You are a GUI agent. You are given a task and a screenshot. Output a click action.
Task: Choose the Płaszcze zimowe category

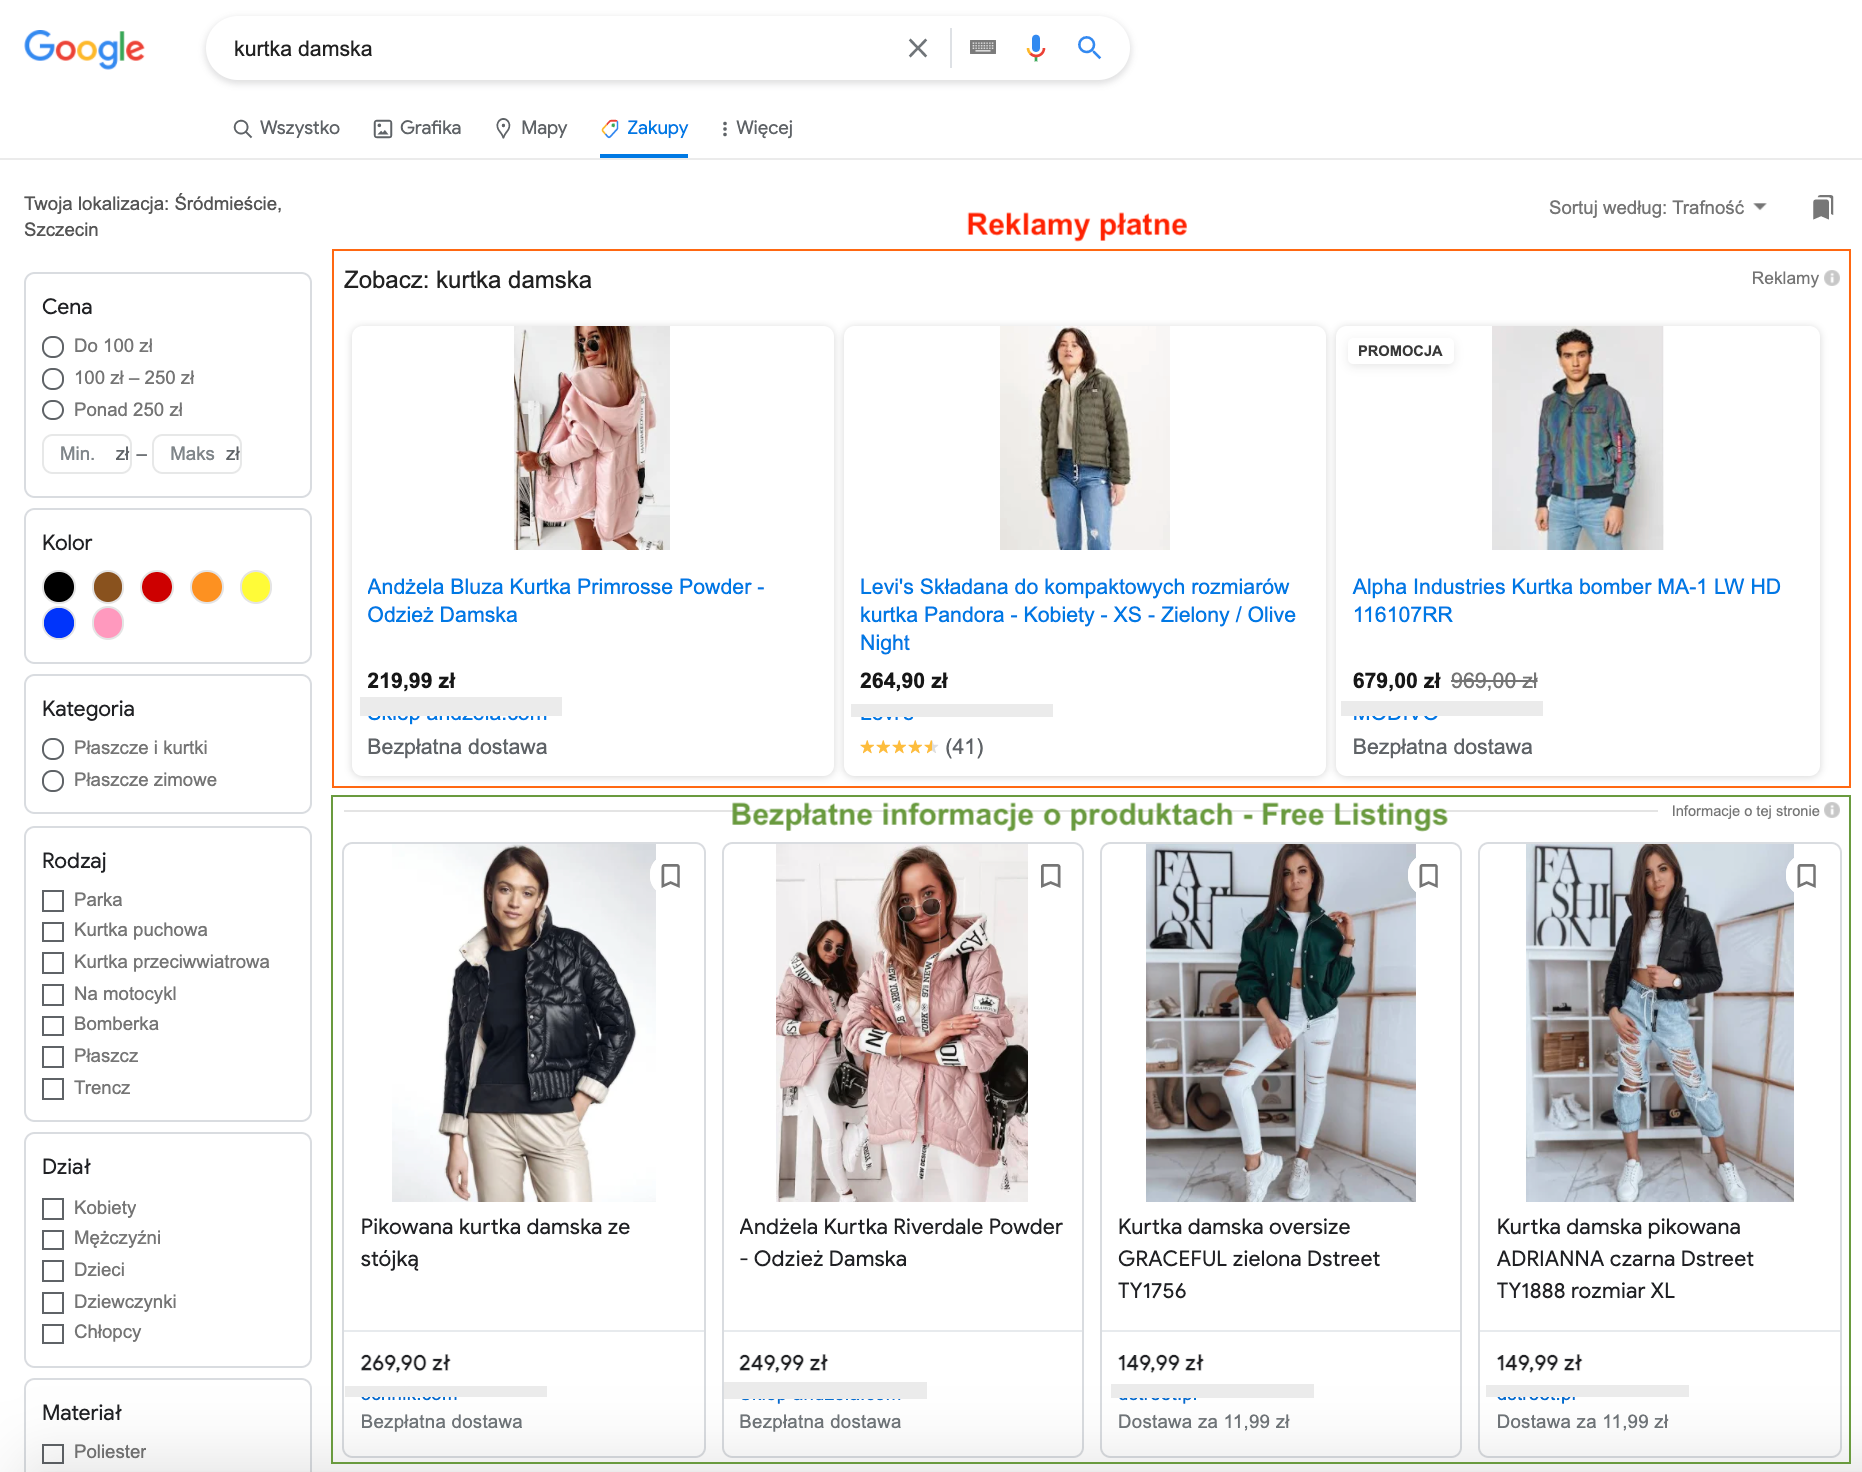53,781
